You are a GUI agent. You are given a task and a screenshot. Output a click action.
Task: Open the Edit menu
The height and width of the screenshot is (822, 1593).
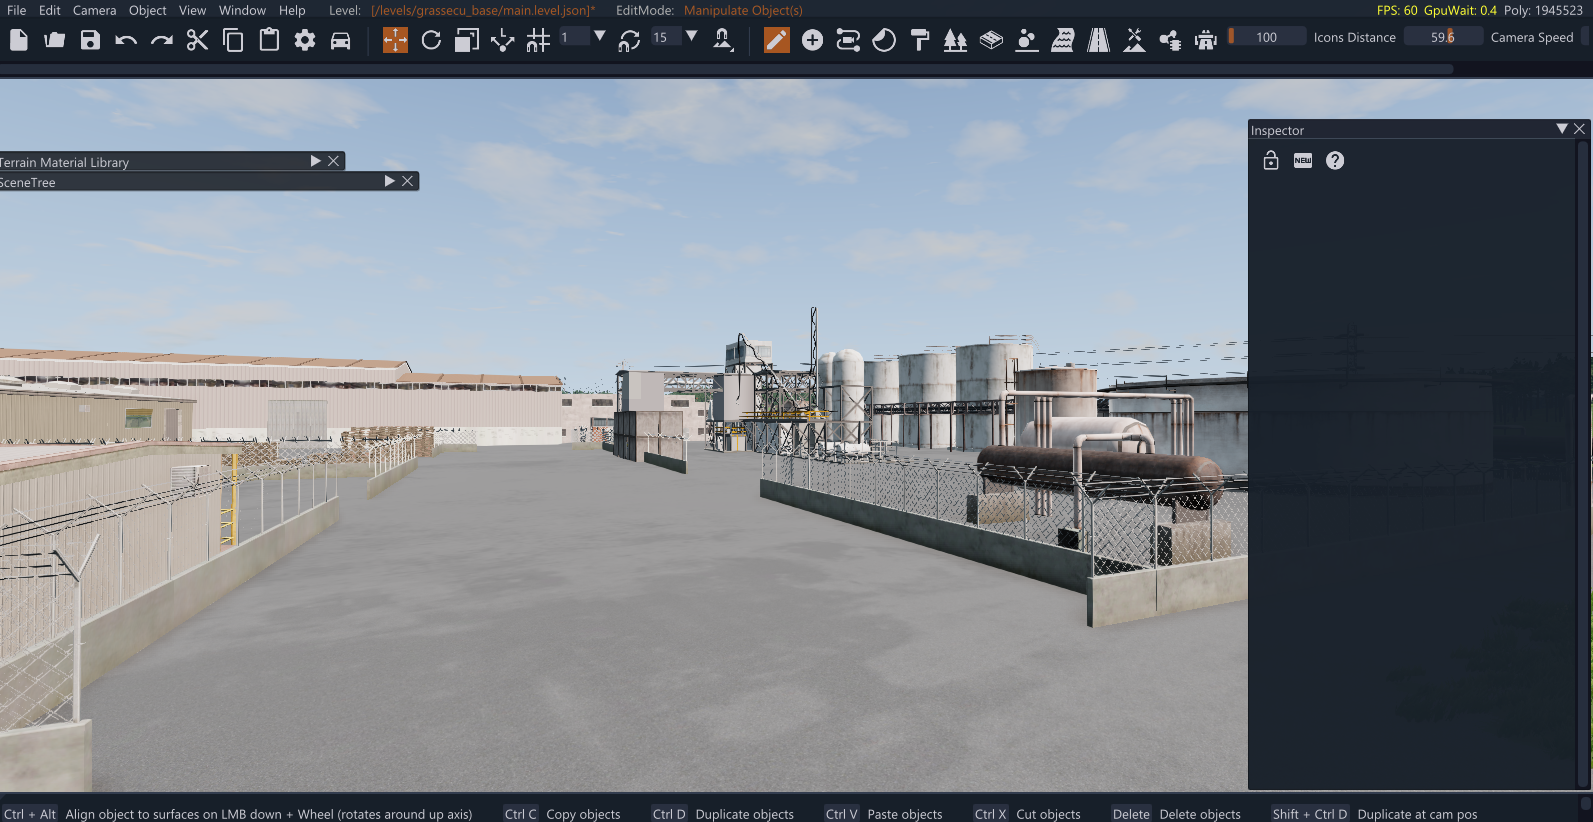(x=50, y=10)
